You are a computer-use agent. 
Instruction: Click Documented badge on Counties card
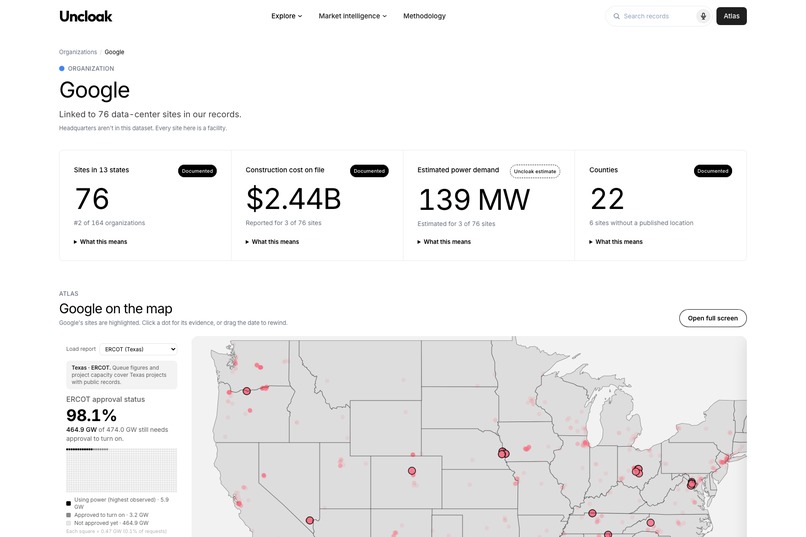(x=712, y=171)
